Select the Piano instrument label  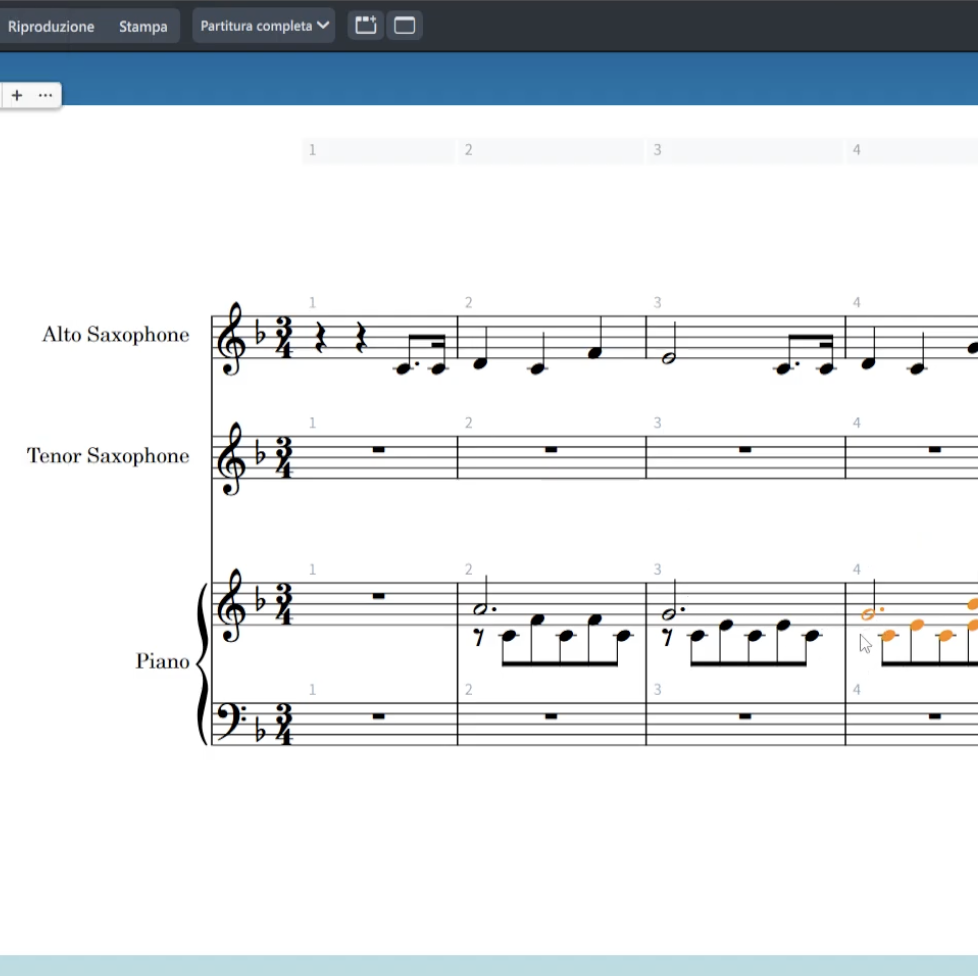[x=162, y=662]
